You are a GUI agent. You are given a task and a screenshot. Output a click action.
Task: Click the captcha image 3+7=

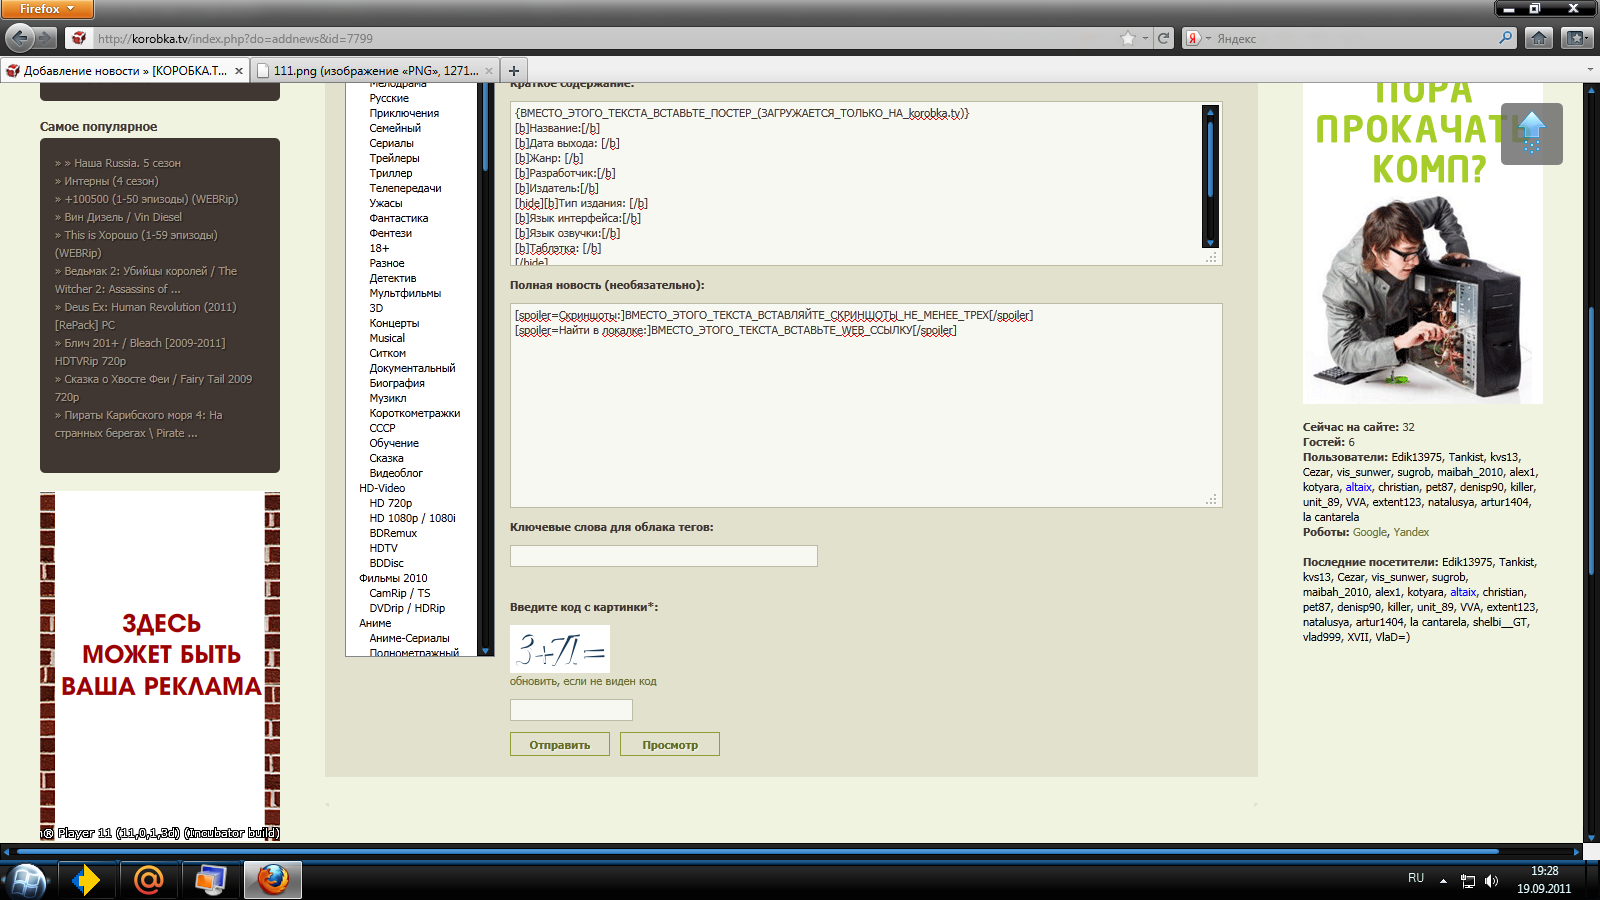tap(560, 649)
